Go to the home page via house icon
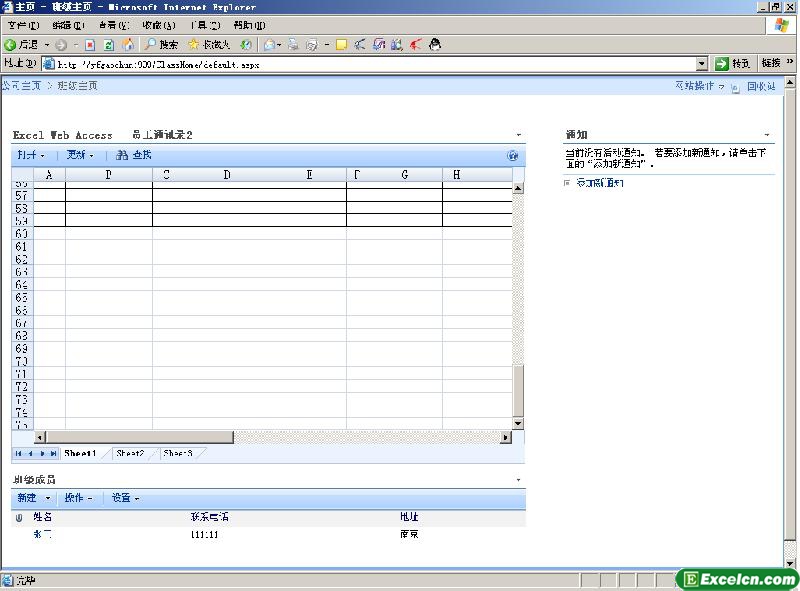 pos(128,45)
